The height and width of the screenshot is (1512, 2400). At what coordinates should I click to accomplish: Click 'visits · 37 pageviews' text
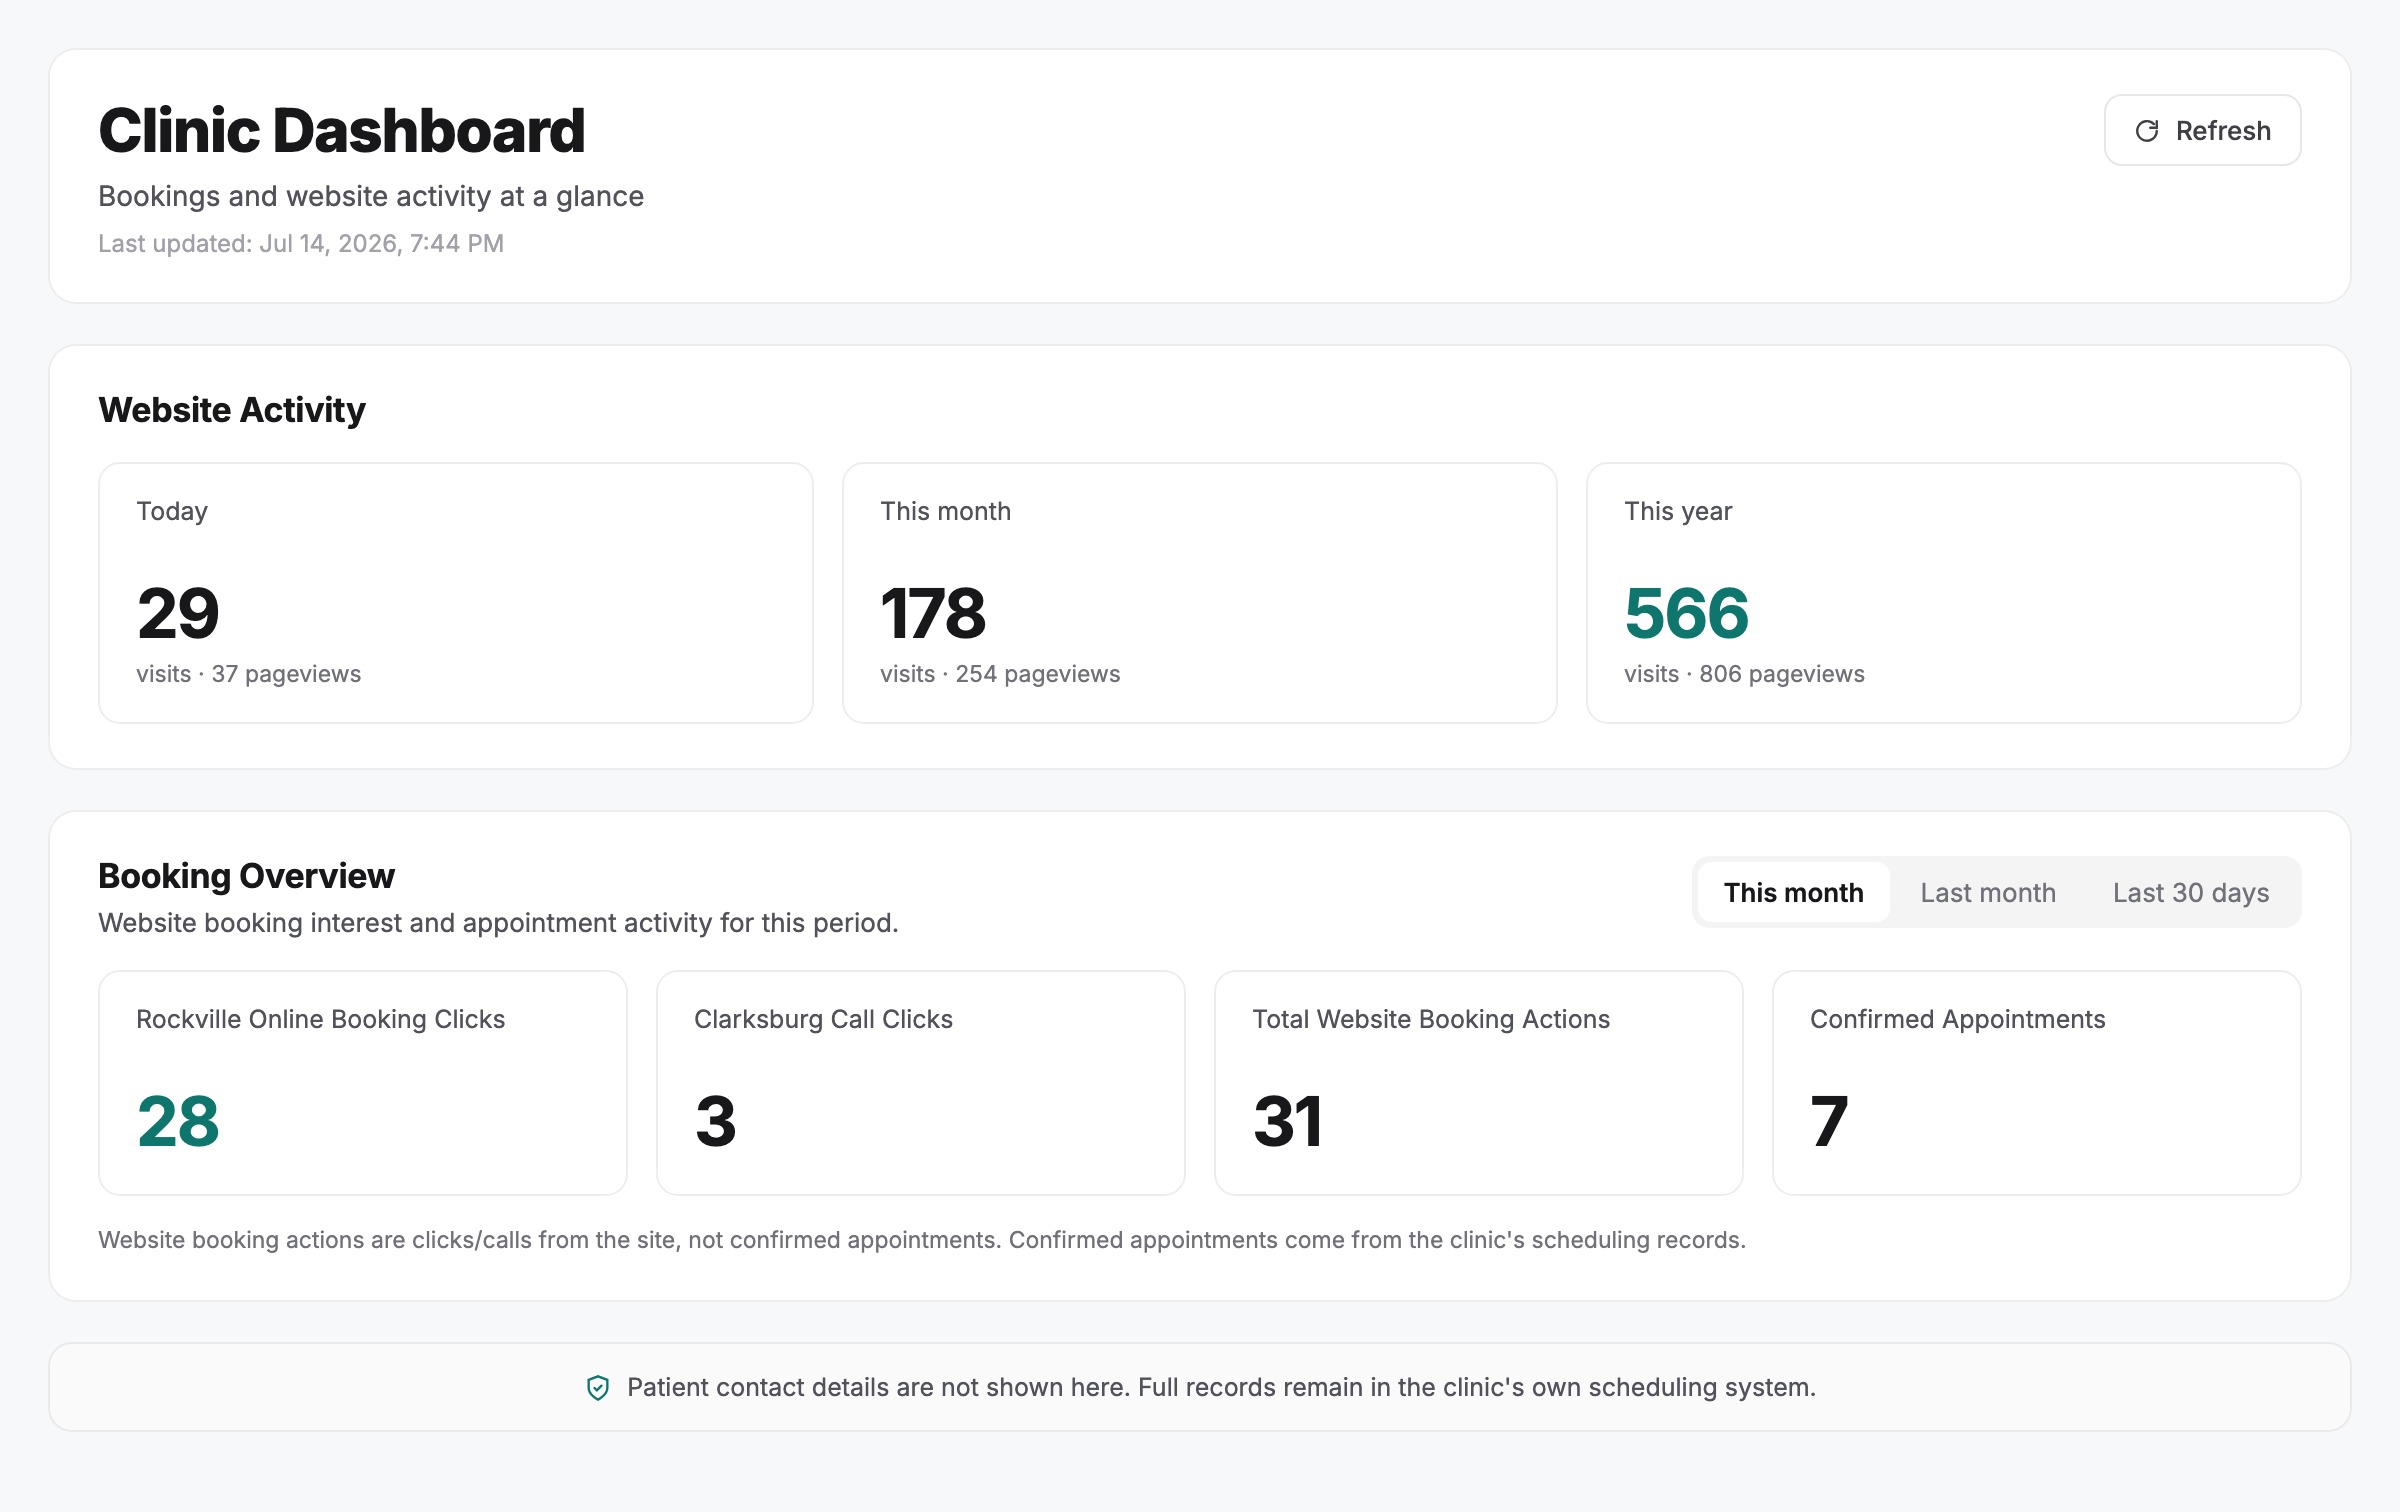(249, 674)
